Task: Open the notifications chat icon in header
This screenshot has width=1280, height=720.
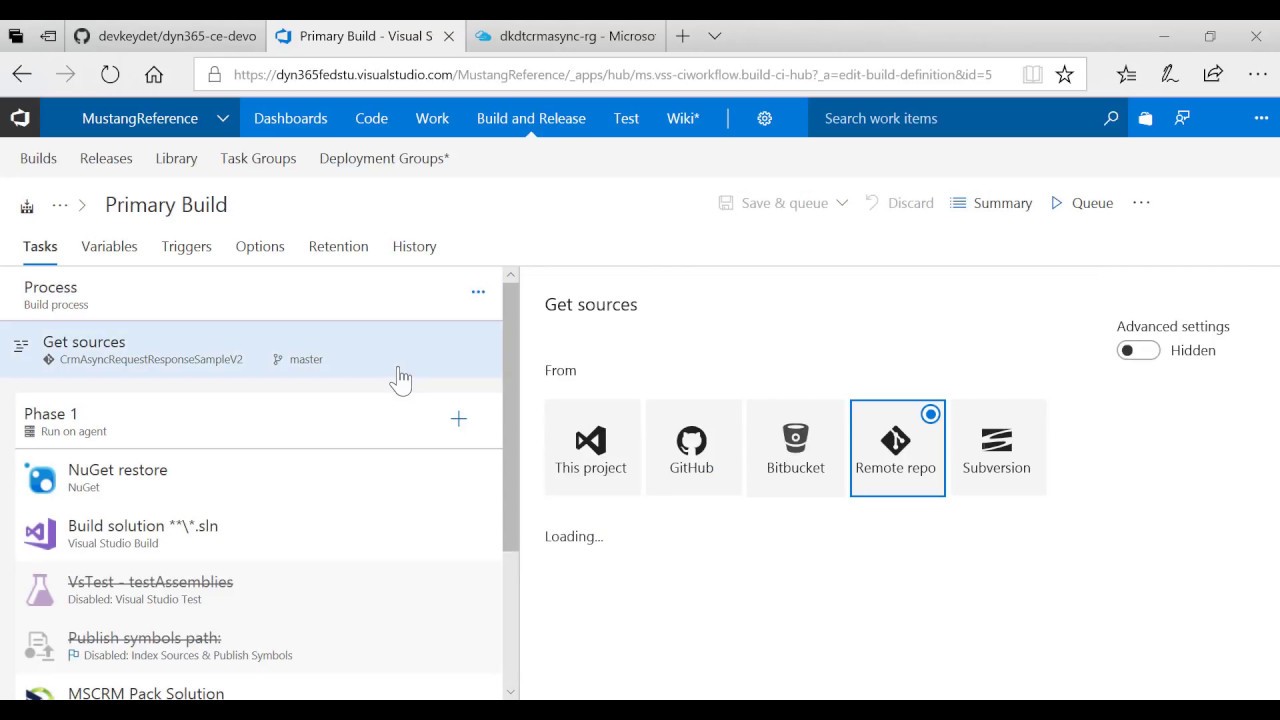Action: tap(1183, 118)
